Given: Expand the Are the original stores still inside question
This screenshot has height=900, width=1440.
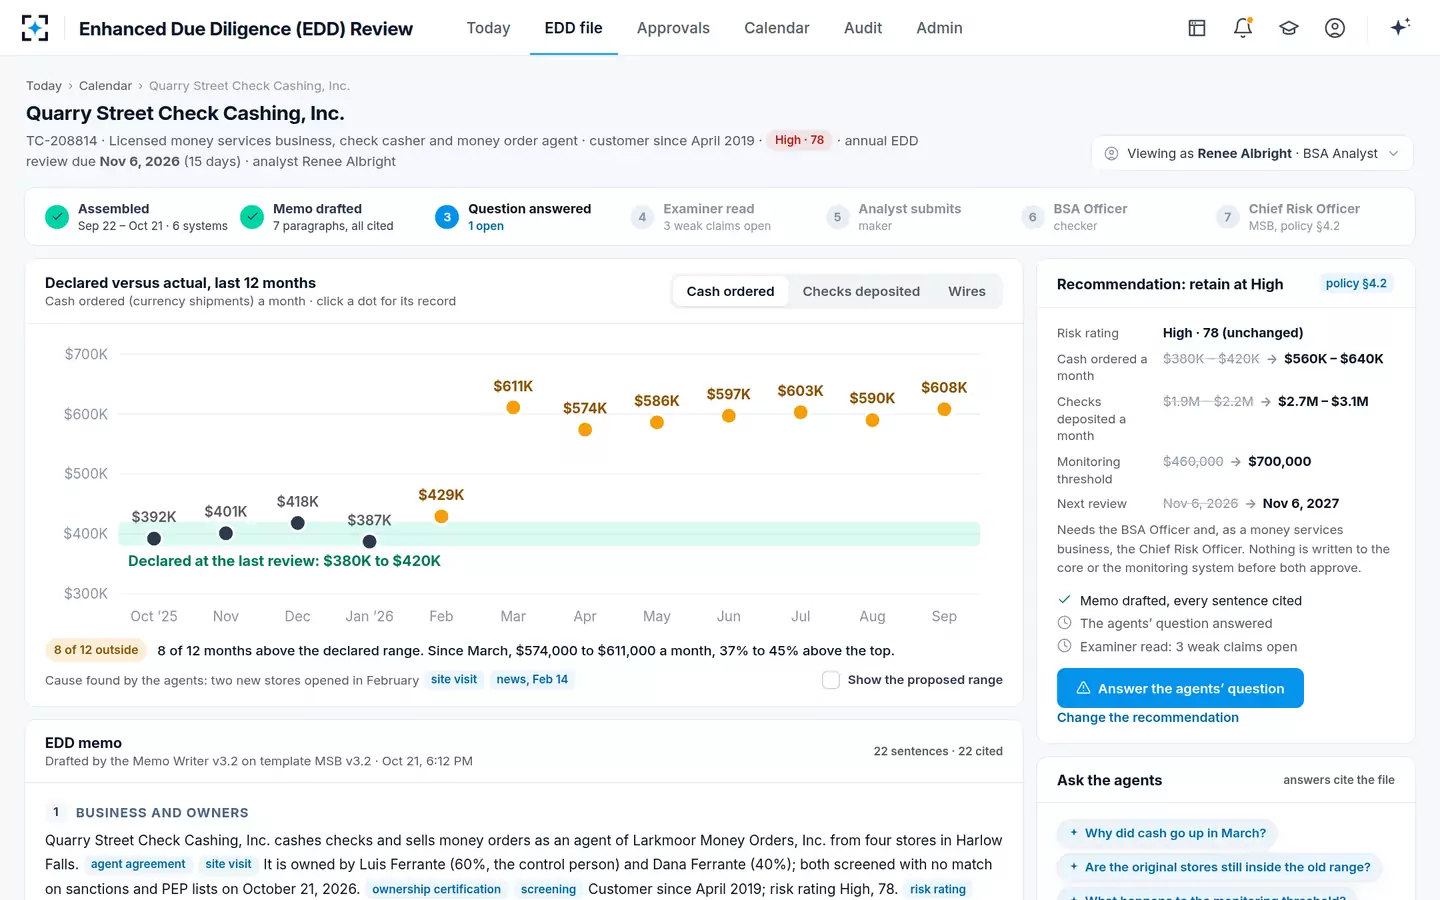Looking at the screenshot, I should [1220, 867].
